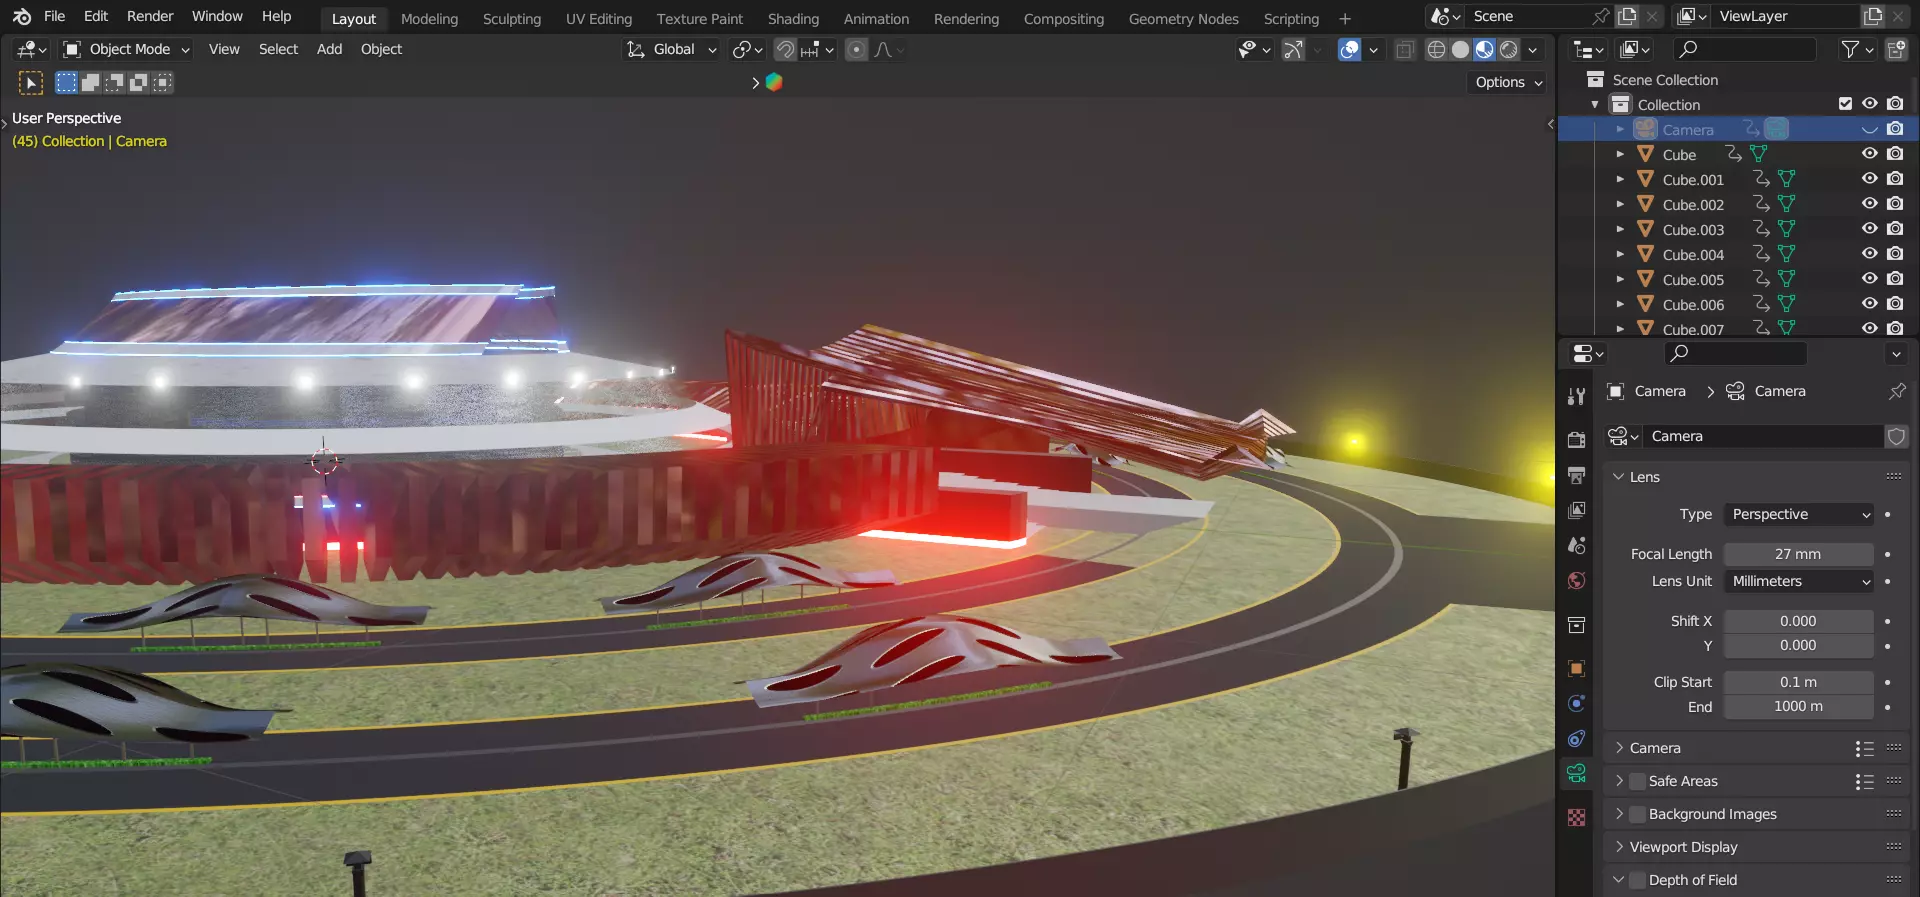This screenshot has width=1920, height=897.
Task: Toggle the snapping magnet icon
Action: [786, 49]
